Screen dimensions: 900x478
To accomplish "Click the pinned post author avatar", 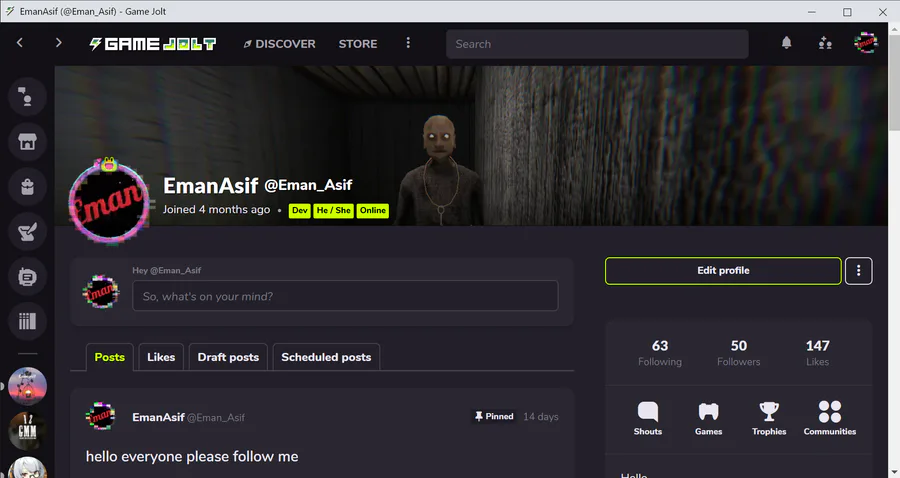I will [100, 417].
